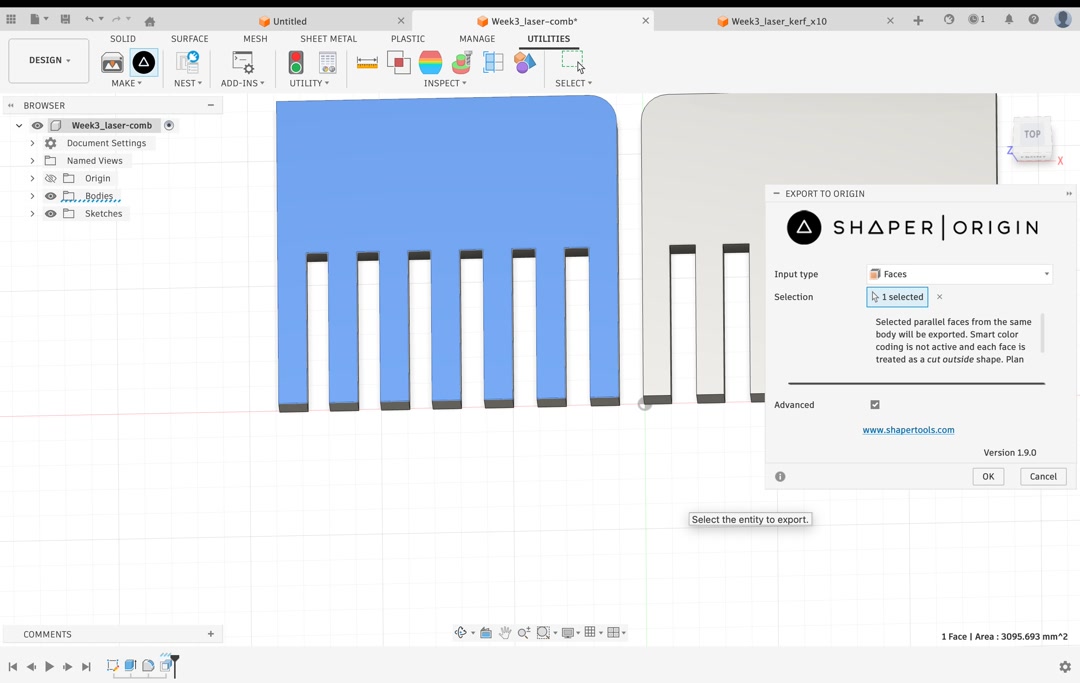Viewport: 1080px width, 683px height.
Task: Click the Fit zoom window icon
Action: click(543, 632)
